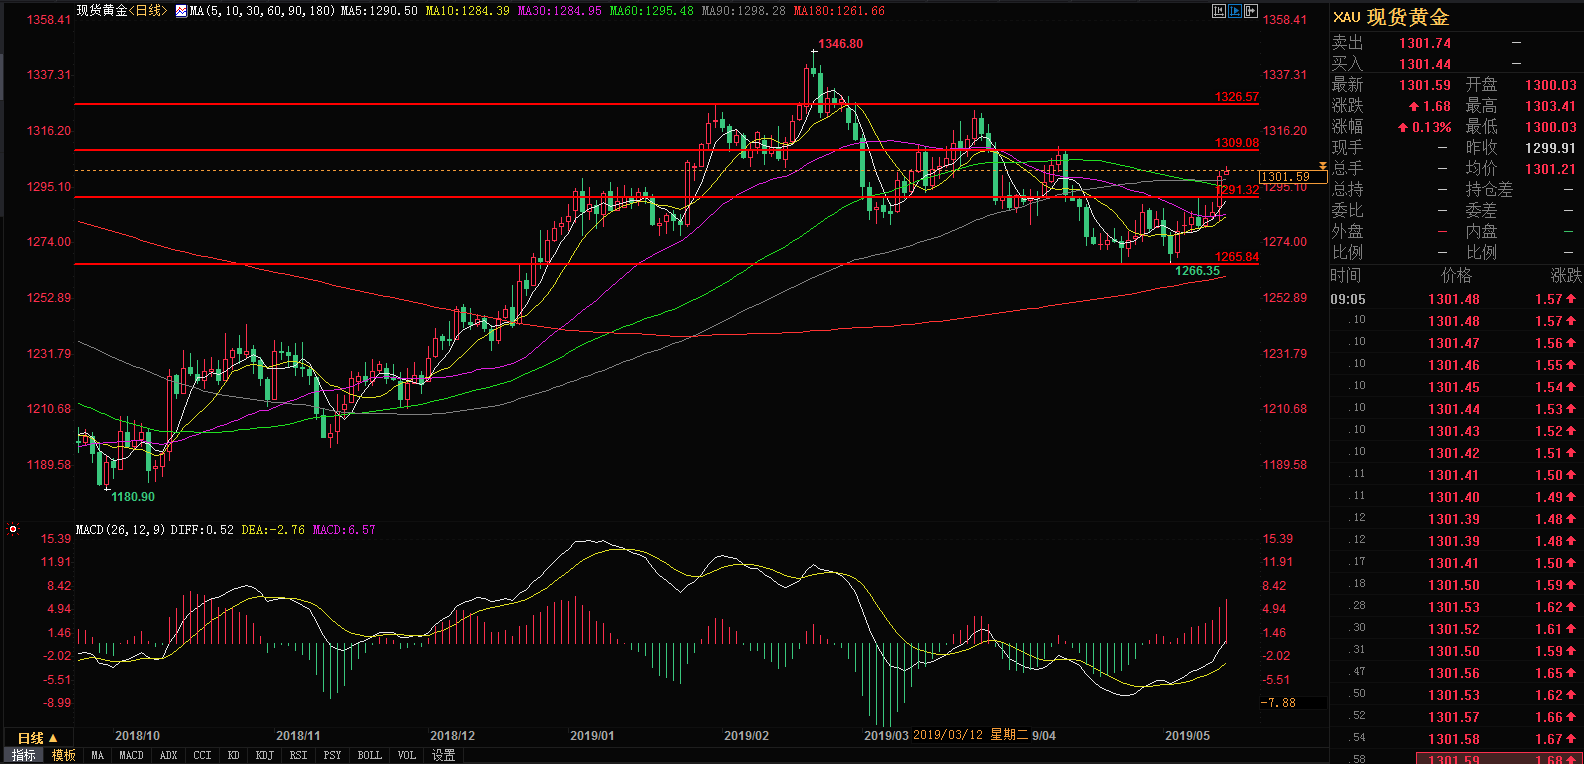Screen dimensions: 1584x764
Task: Click the 现货黄金<日线> chart title
Action: [121, 11]
